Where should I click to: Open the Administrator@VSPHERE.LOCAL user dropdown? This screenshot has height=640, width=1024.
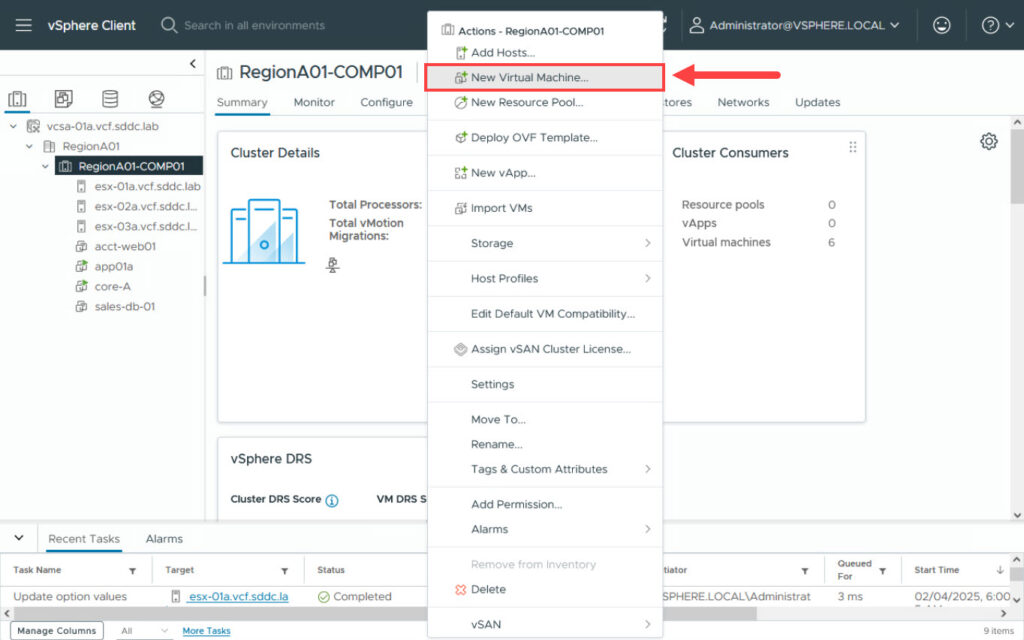(x=795, y=25)
